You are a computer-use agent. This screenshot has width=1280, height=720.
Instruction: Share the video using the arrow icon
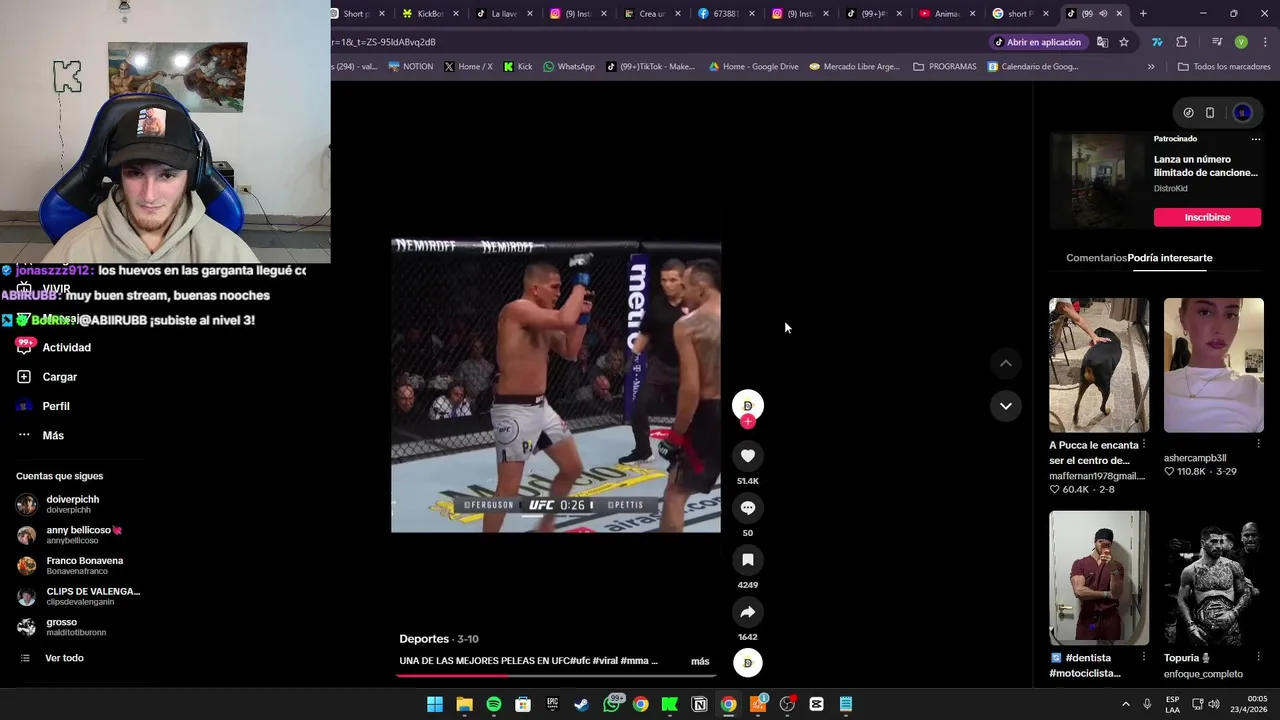tap(747, 612)
